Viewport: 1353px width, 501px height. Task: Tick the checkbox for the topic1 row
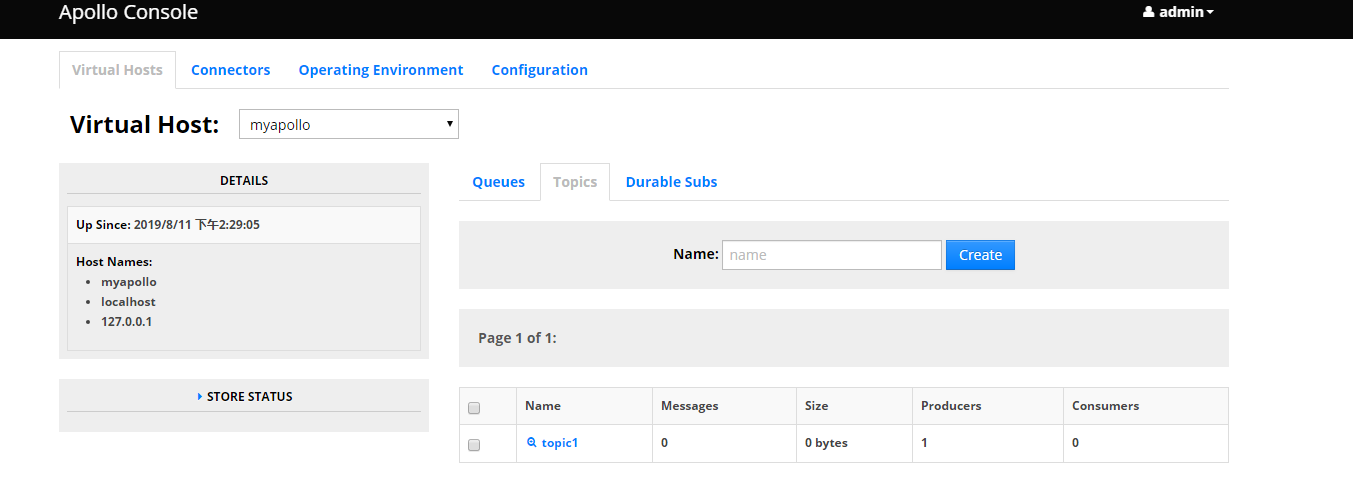pyautogui.click(x=474, y=445)
